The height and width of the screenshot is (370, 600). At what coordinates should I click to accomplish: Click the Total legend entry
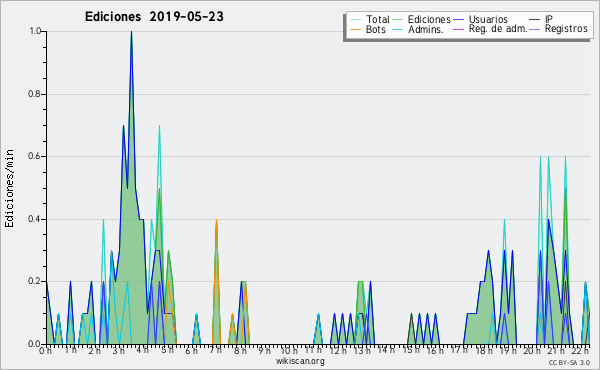[370, 19]
